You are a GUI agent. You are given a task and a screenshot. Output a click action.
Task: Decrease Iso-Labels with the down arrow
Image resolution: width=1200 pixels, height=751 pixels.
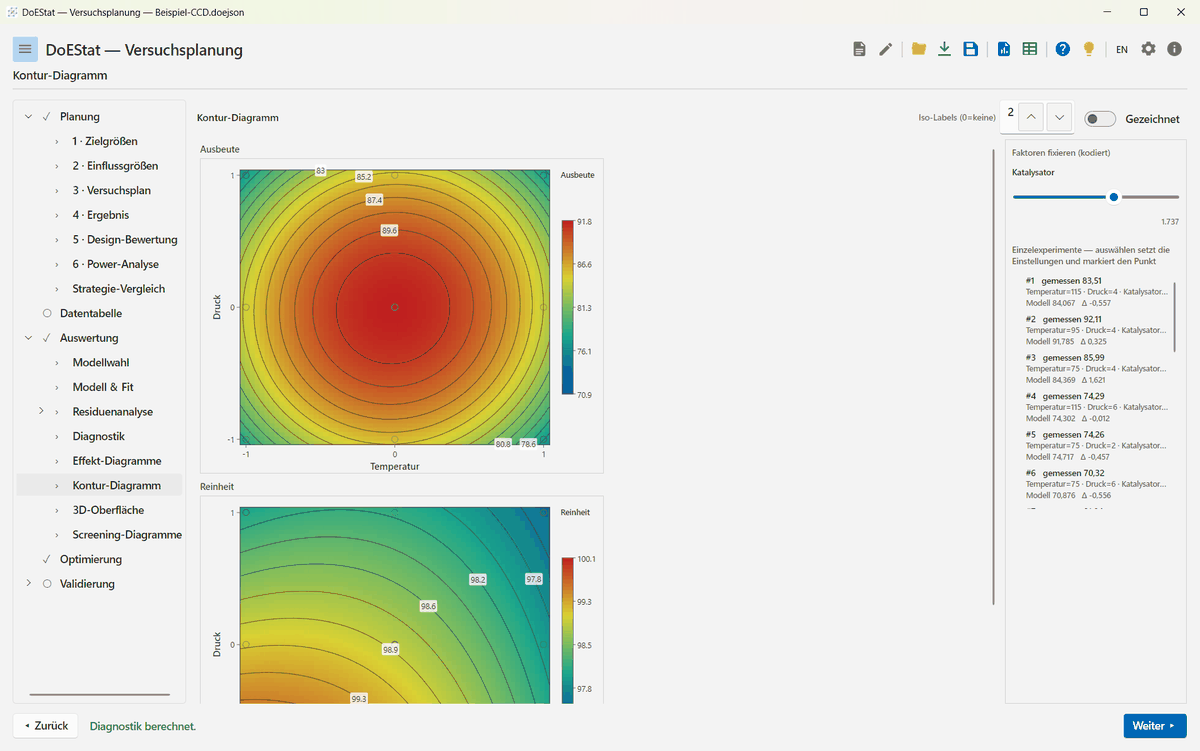(1059, 117)
